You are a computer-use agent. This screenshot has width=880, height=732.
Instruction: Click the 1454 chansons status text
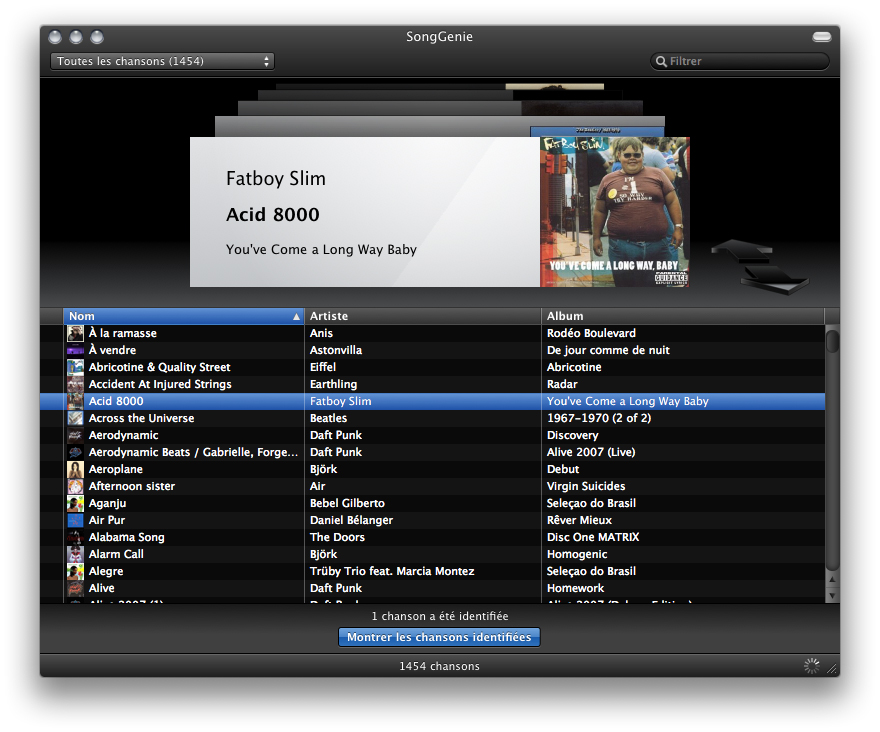pyautogui.click(x=439, y=666)
